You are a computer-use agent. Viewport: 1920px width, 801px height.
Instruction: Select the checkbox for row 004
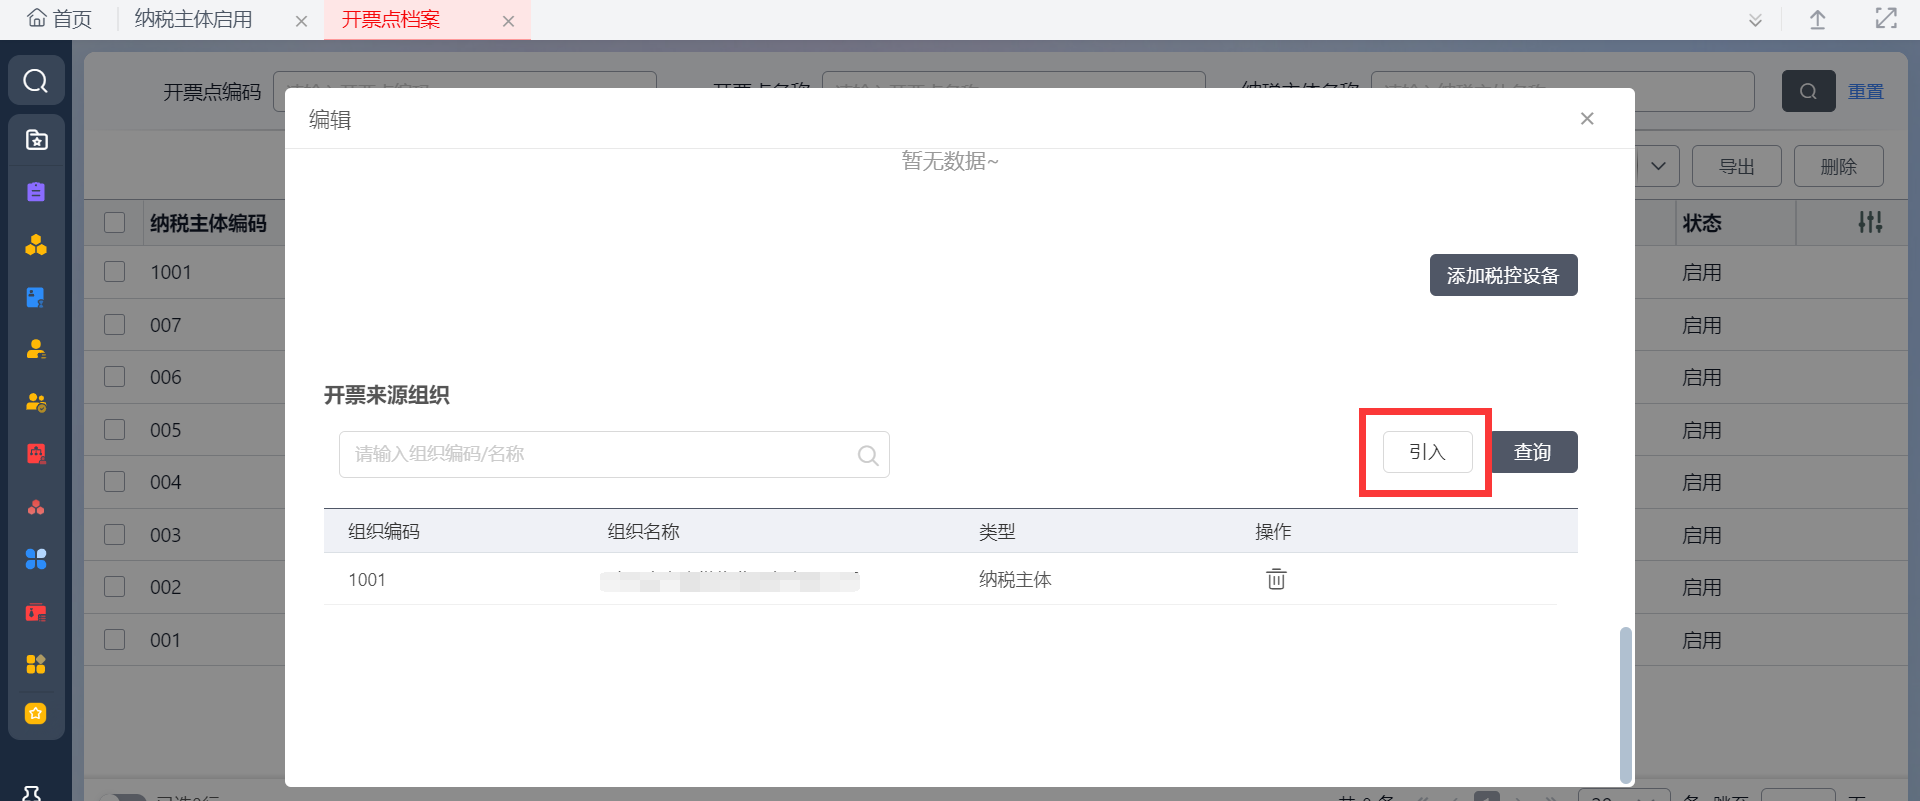point(115,482)
